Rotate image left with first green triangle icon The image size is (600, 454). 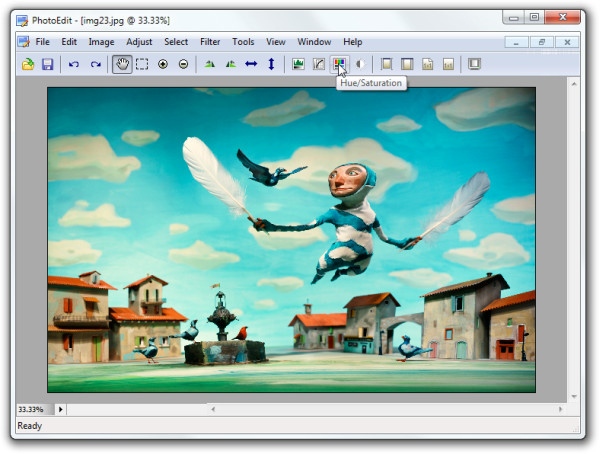(x=210, y=64)
